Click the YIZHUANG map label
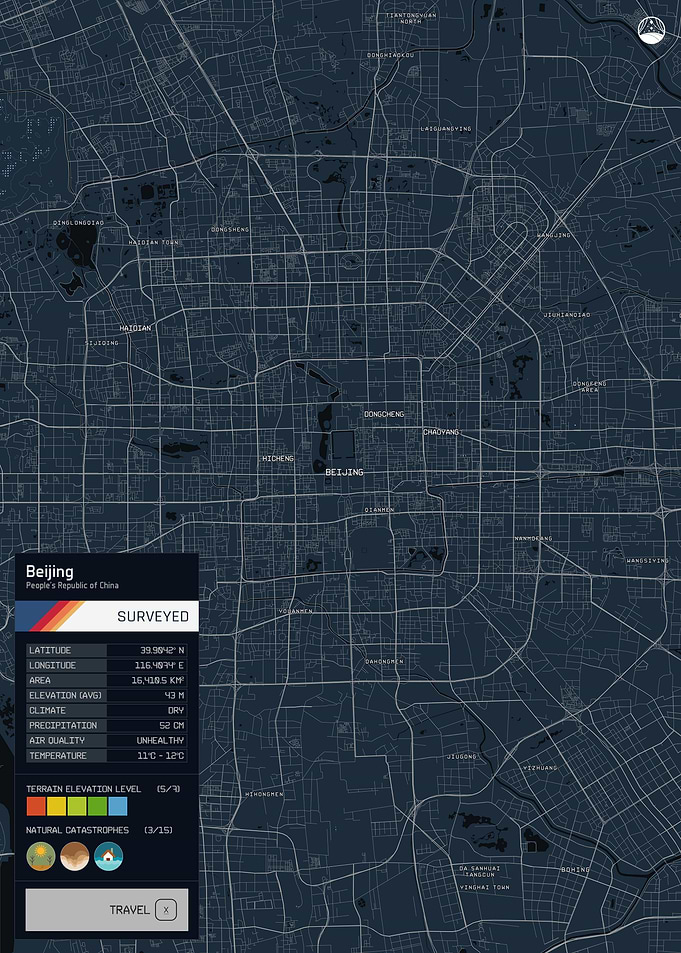The image size is (681, 953). tap(540, 768)
